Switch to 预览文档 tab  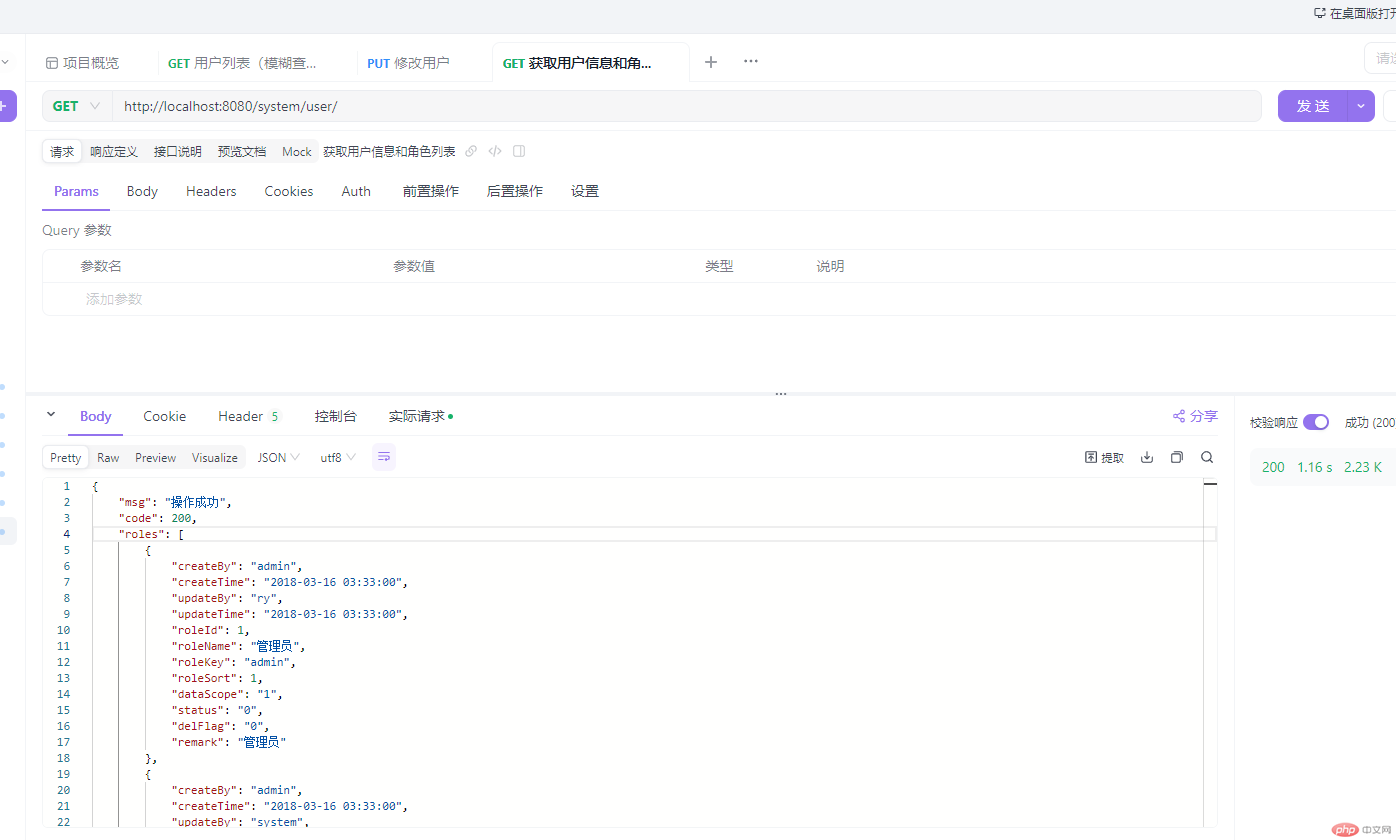pyautogui.click(x=242, y=152)
